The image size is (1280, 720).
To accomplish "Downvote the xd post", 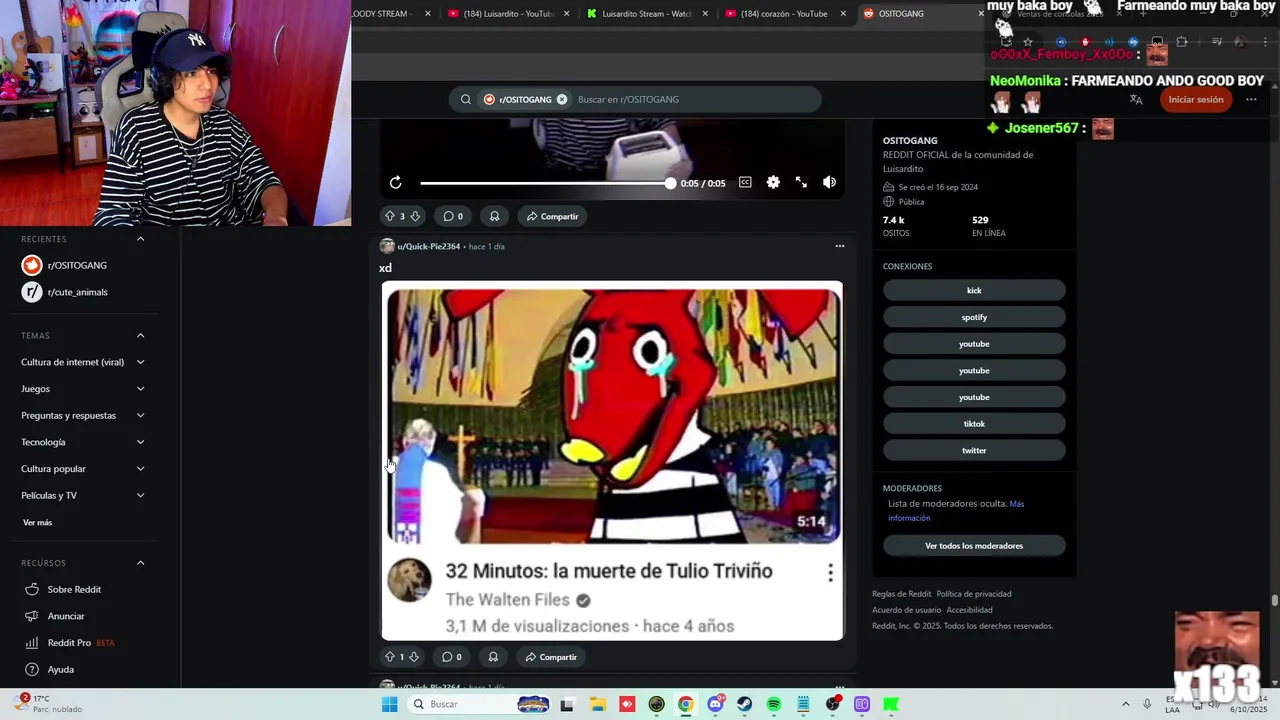I will [x=414, y=657].
